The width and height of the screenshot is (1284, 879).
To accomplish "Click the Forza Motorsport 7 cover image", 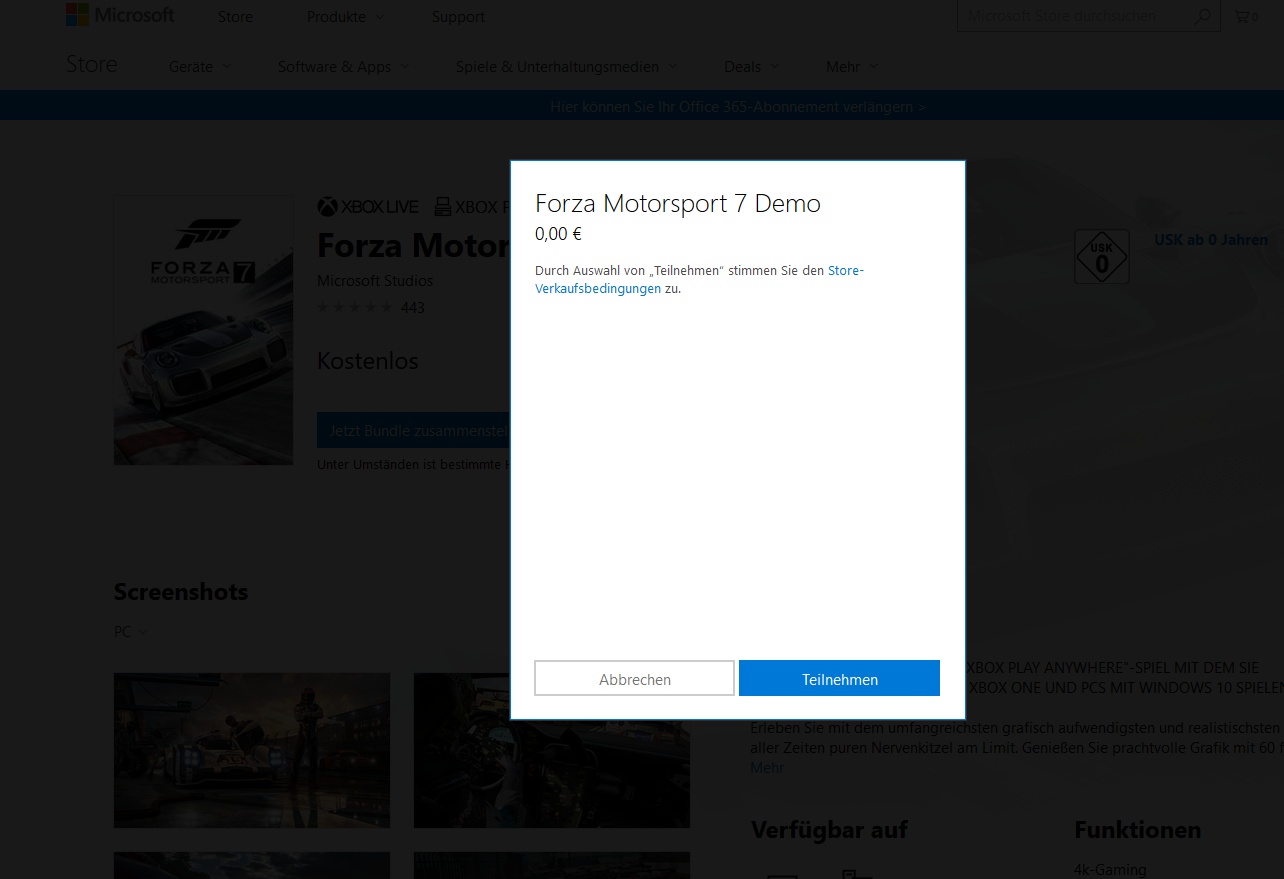I will click(203, 329).
